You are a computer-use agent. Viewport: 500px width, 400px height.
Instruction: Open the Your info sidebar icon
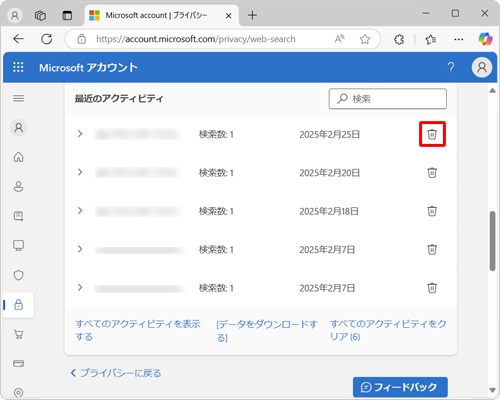click(19, 186)
